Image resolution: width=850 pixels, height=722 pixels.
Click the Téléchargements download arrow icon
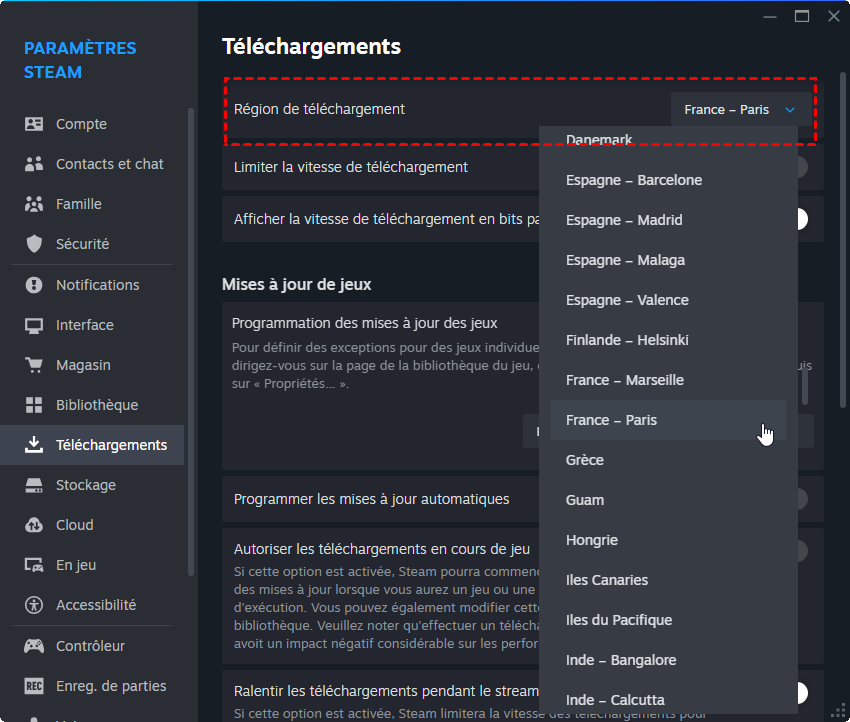click(34, 445)
